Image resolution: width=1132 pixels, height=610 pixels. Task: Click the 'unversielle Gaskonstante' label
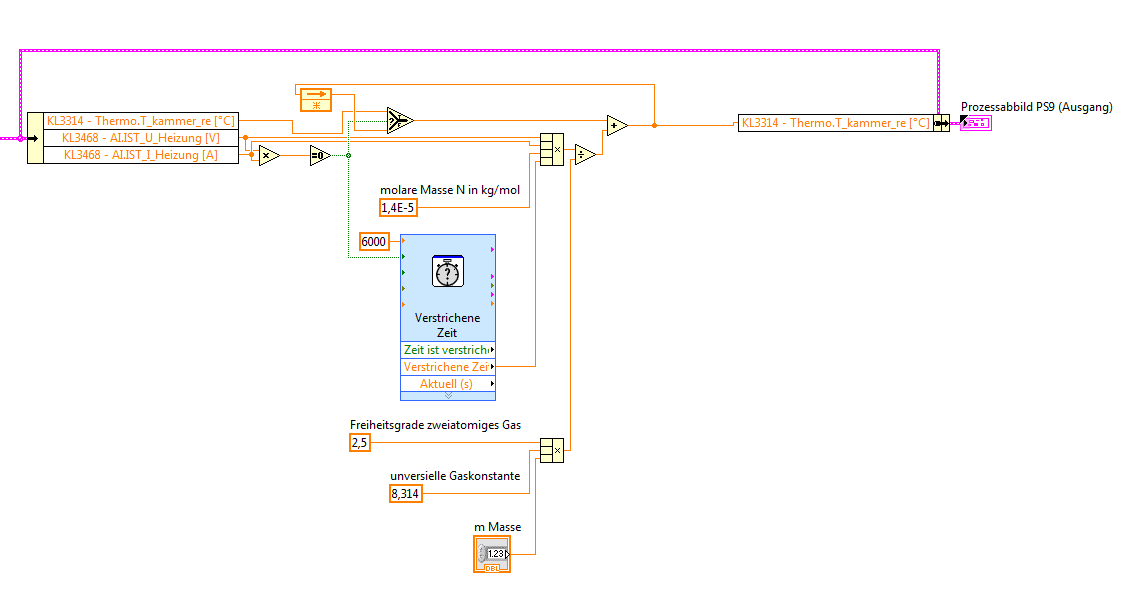[455, 476]
